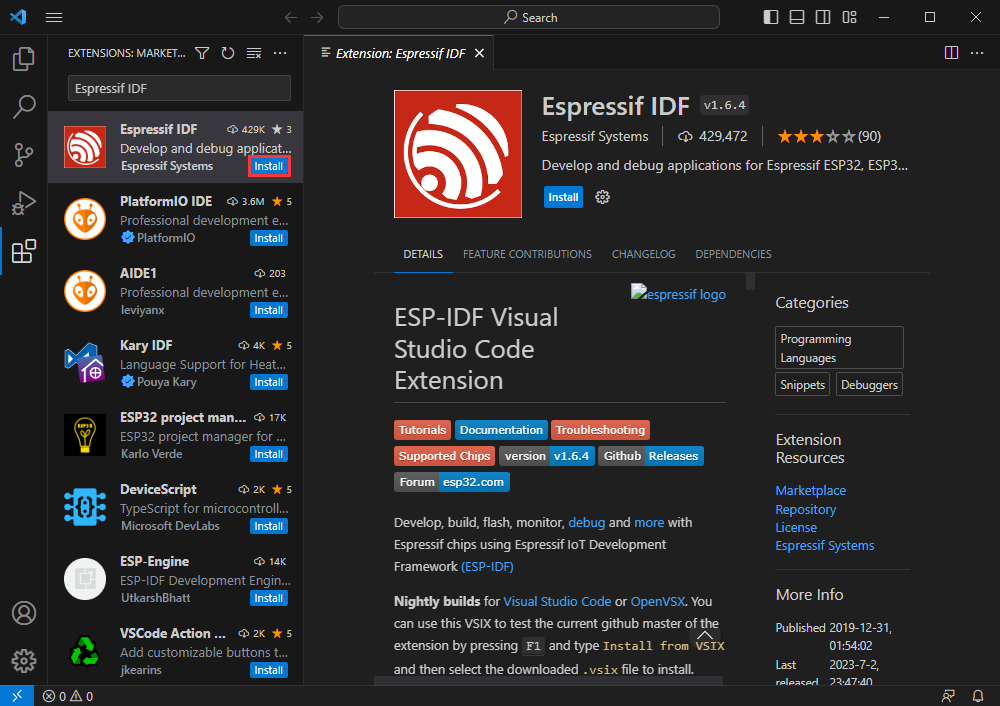
Task: Click the Espressif IDF search box
Action: coord(179,88)
